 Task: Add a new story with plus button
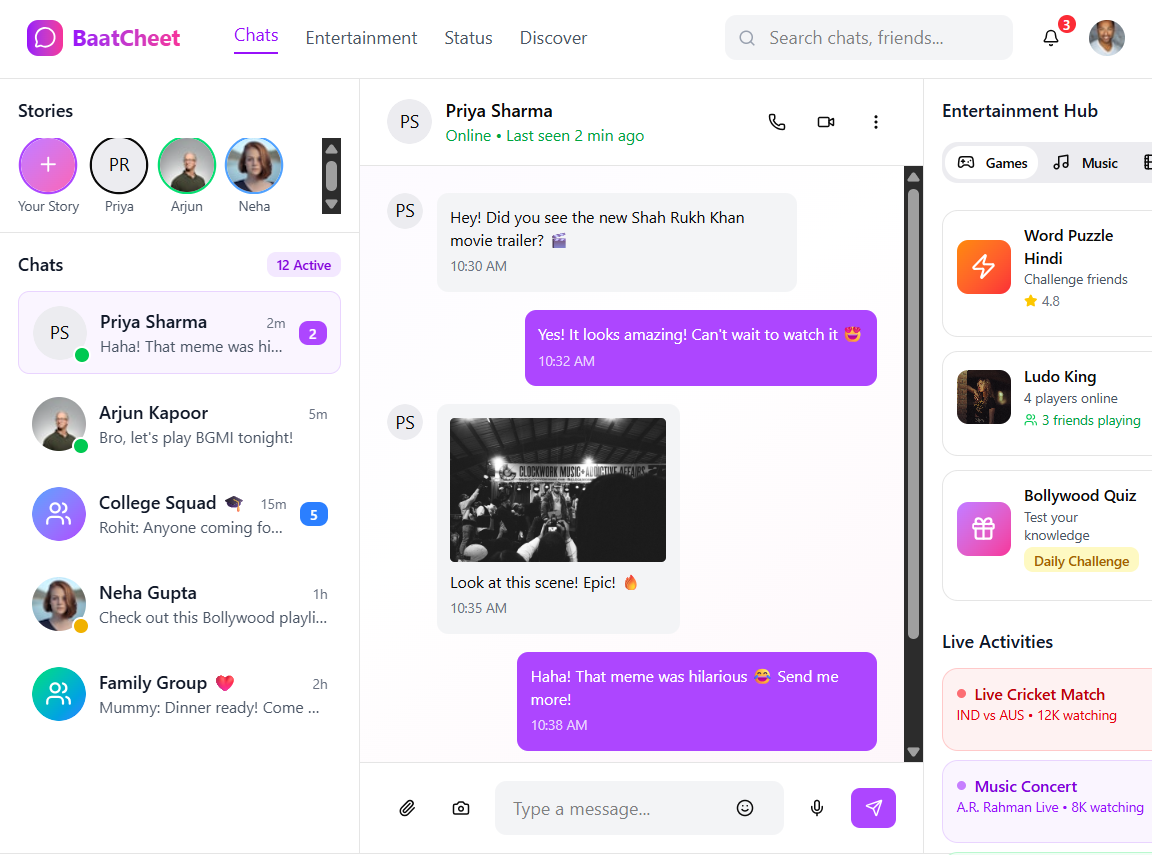click(48, 165)
